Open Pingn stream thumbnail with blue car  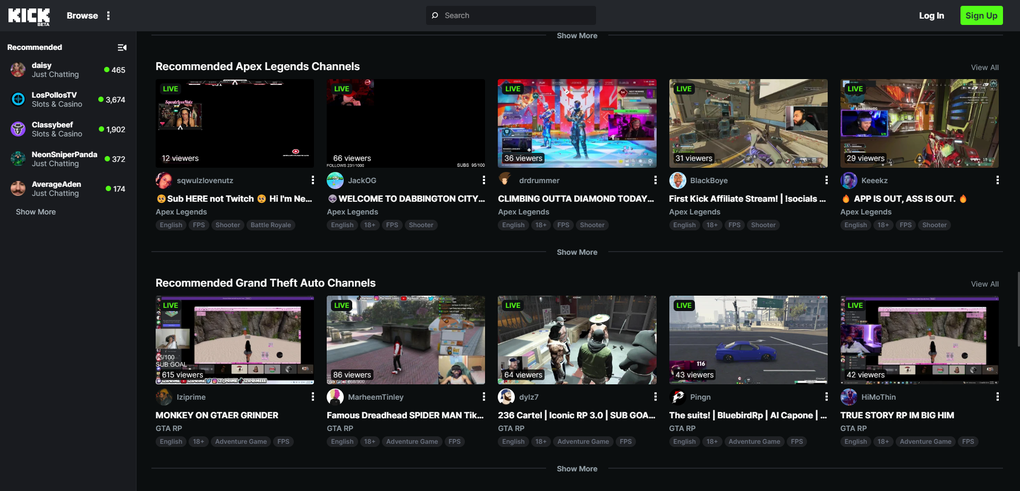click(x=748, y=340)
